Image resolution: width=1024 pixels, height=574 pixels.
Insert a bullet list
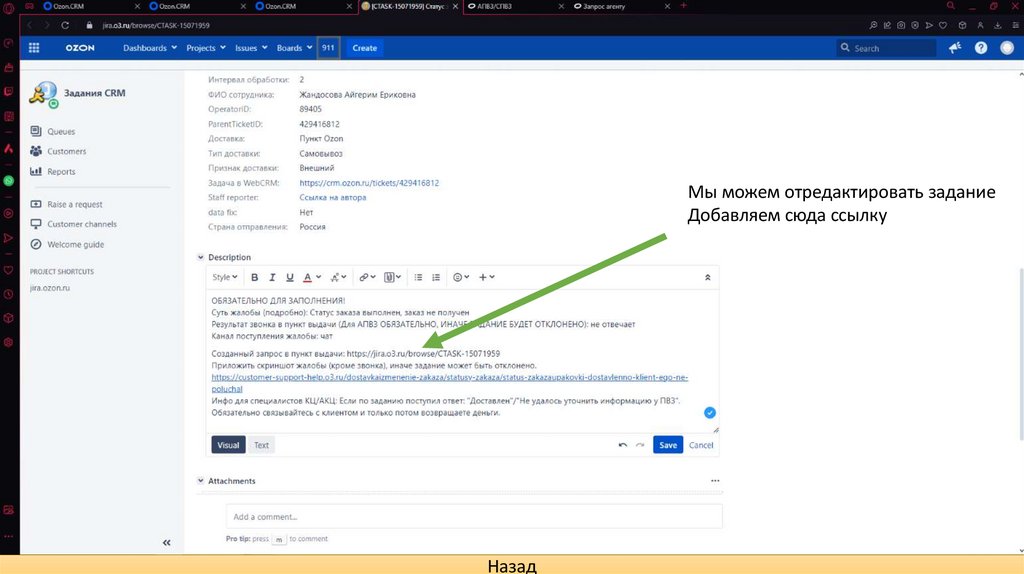418,277
